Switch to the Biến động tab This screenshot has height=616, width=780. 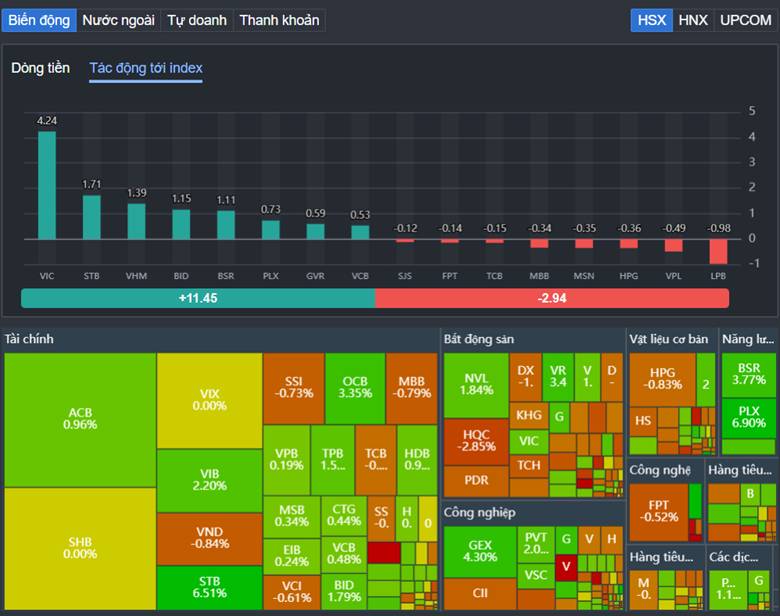(39, 20)
